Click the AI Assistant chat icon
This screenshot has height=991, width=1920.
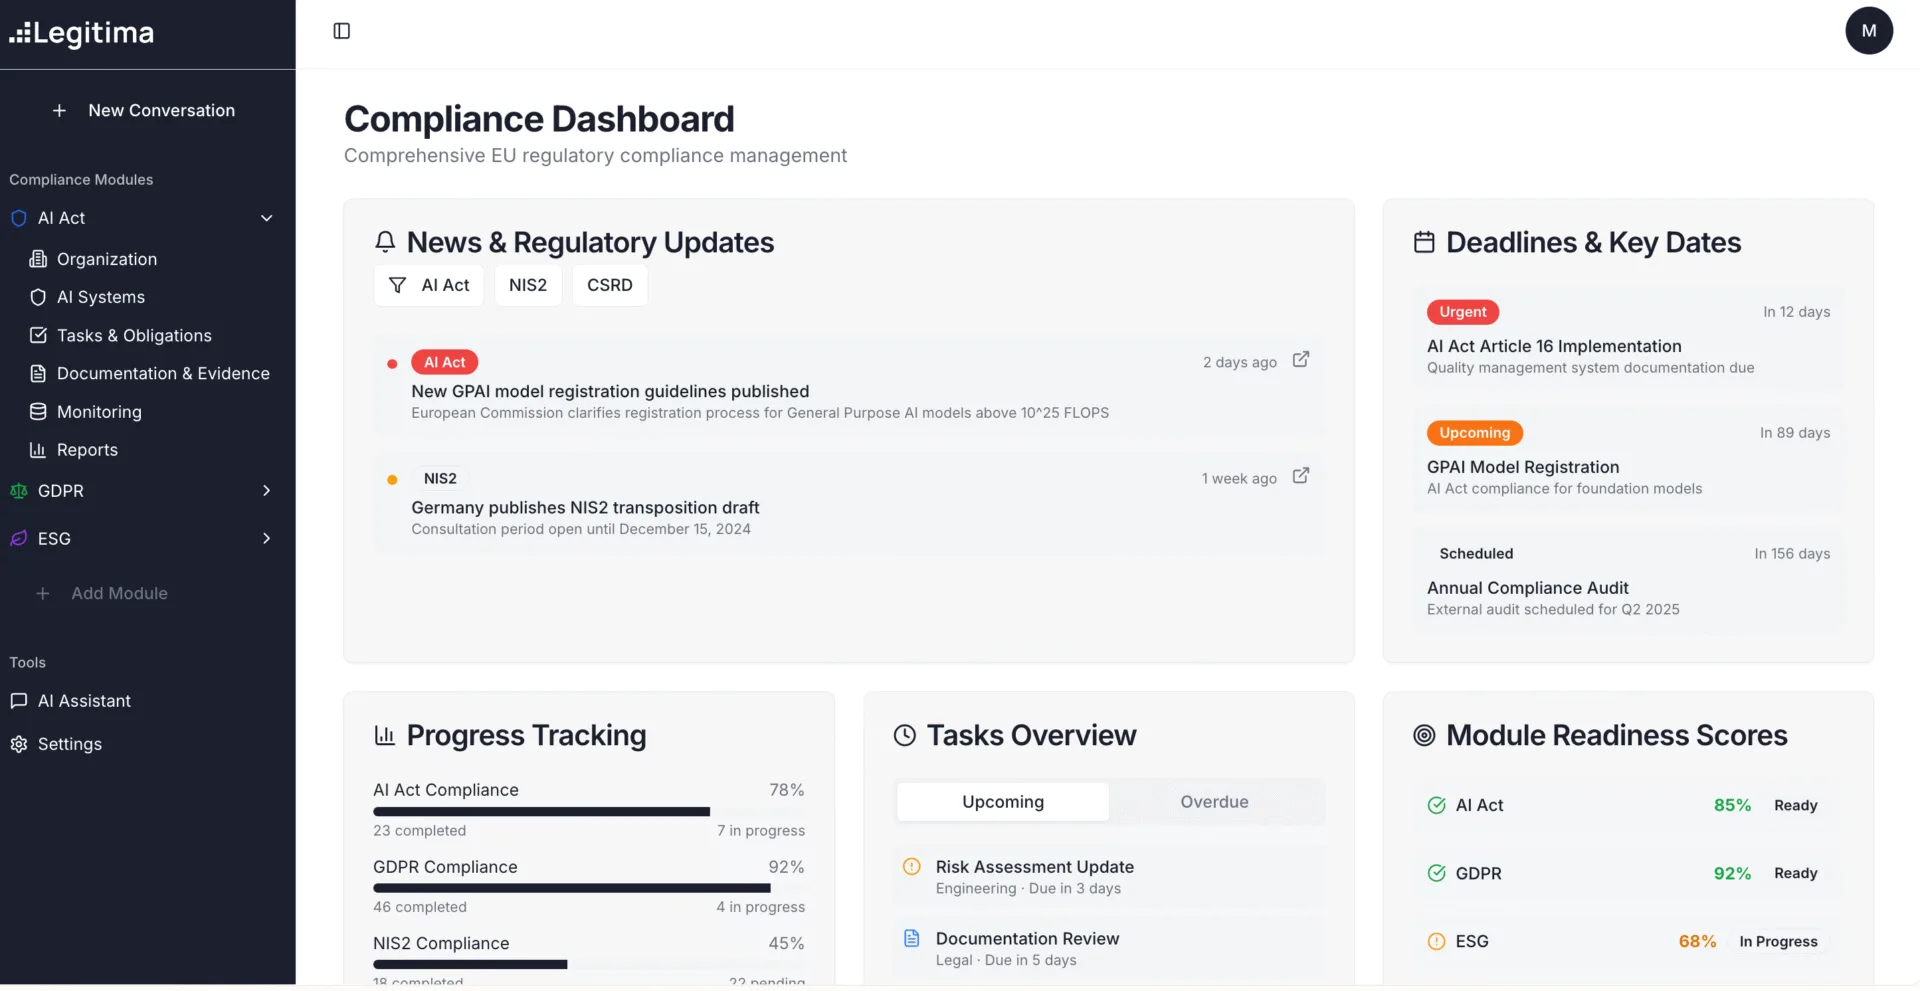(18, 701)
